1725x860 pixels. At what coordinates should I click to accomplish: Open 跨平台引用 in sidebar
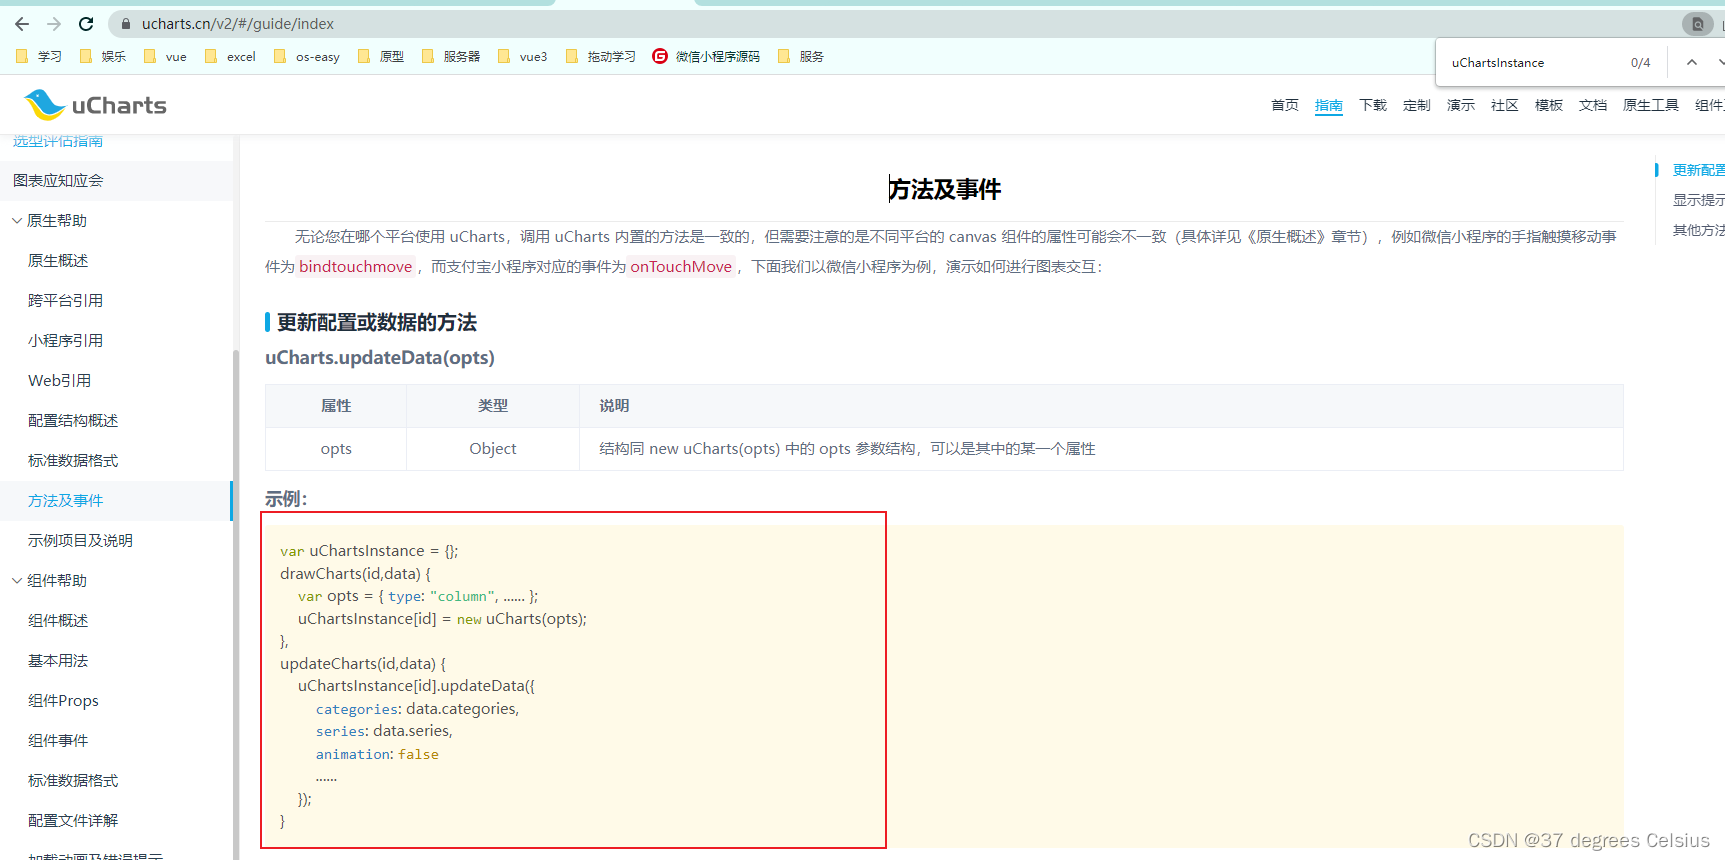pyautogui.click(x=65, y=300)
